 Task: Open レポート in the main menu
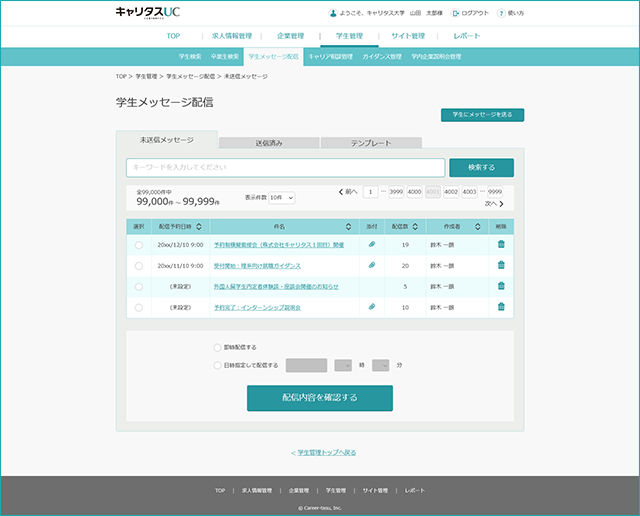click(467, 36)
